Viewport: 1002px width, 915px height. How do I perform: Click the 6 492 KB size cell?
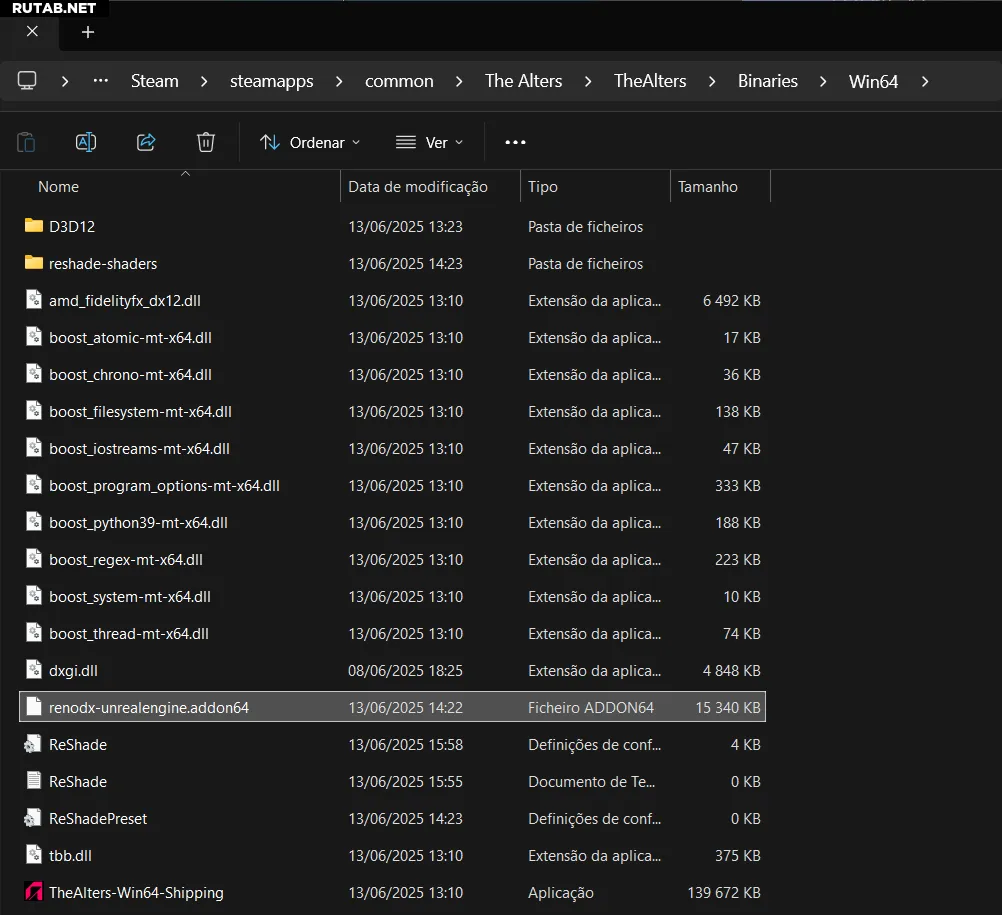(732, 300)
